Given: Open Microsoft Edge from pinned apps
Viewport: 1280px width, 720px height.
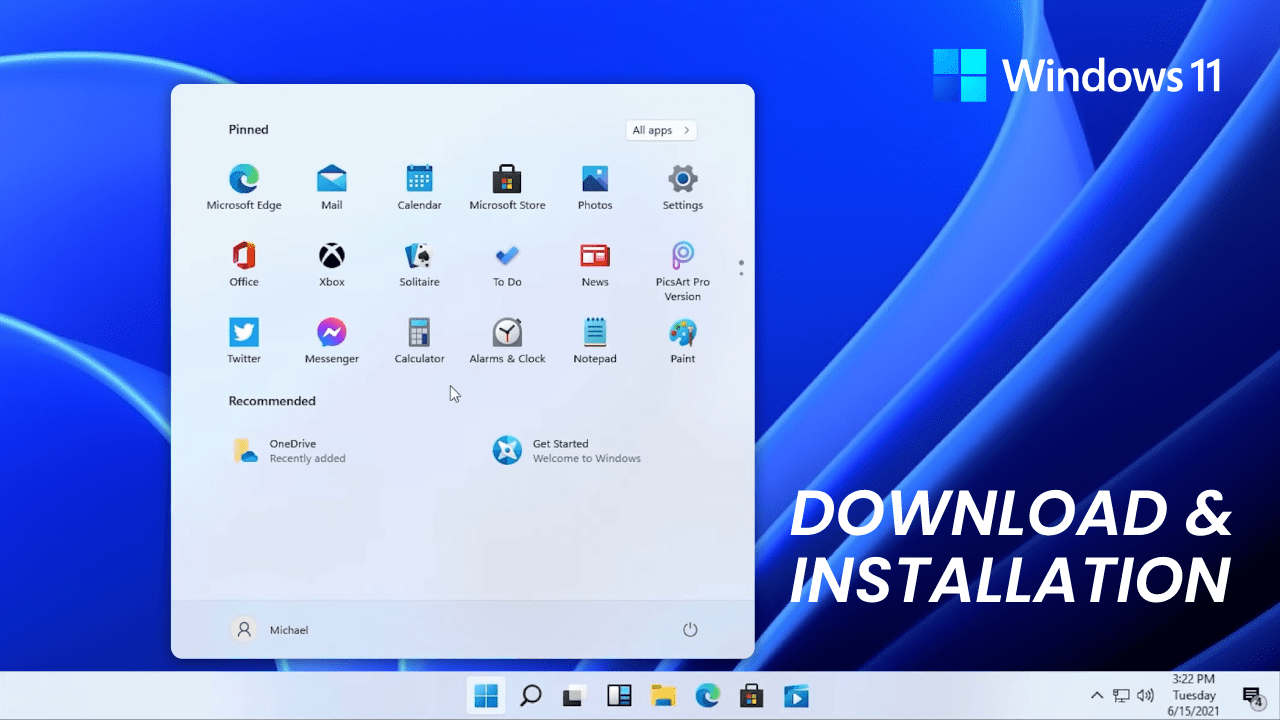Looking at the screenshot, I should [x=244, y=187].
